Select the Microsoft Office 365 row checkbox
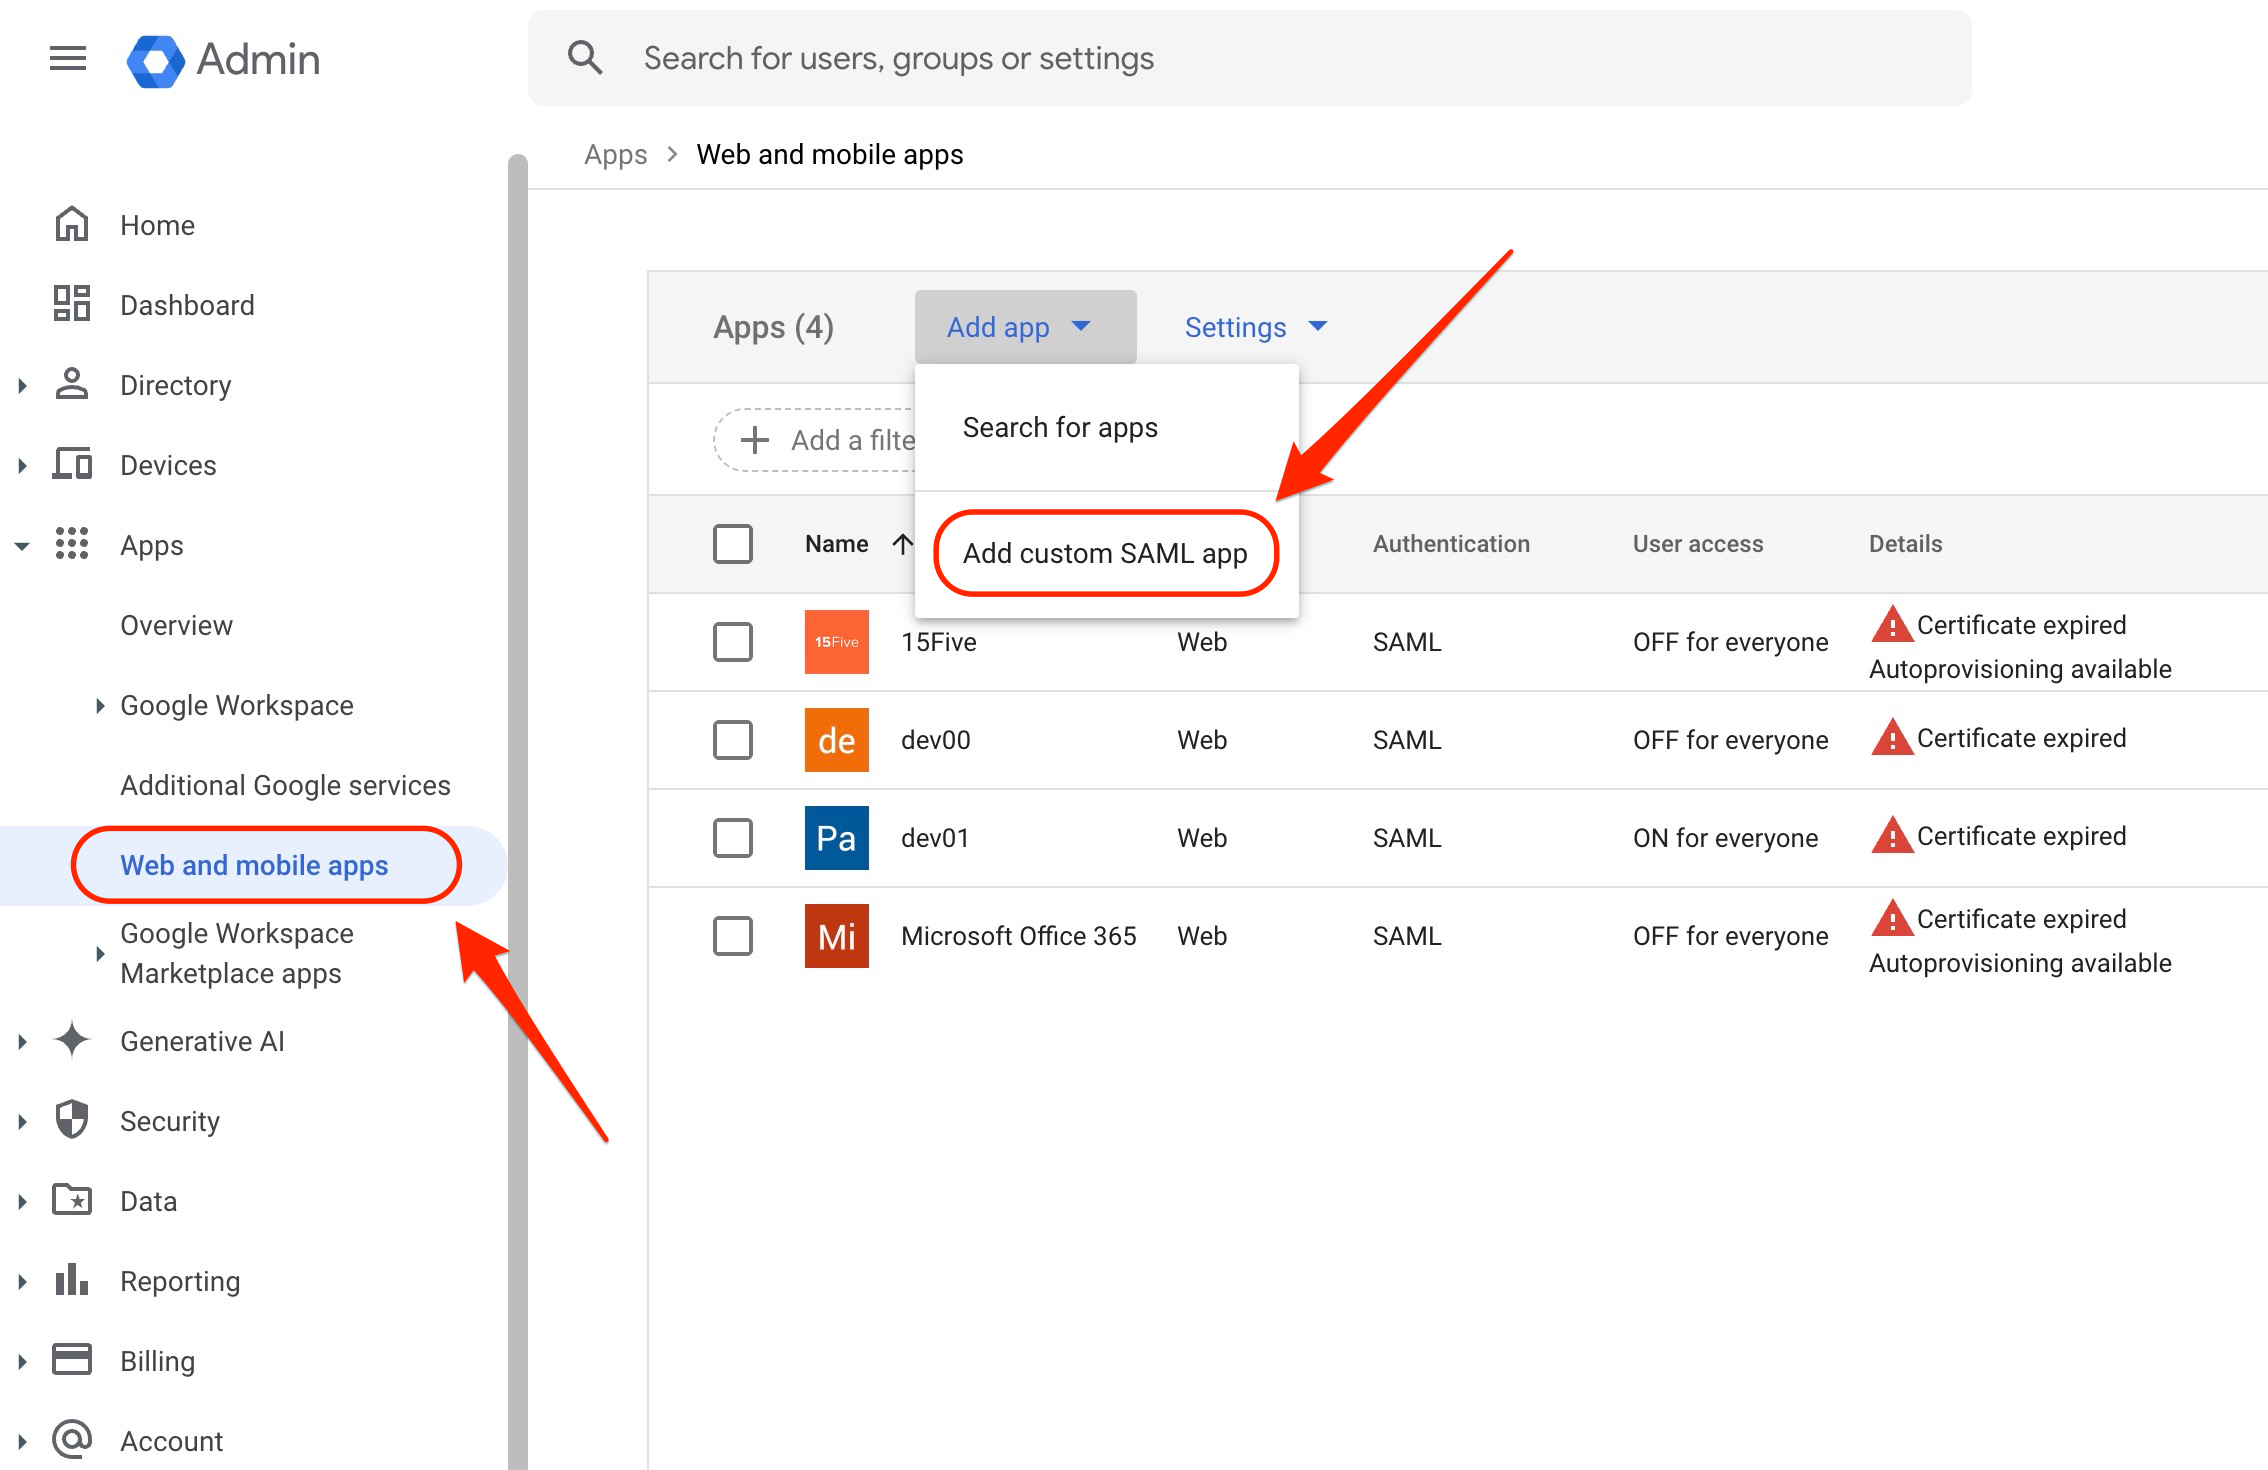This screenshot has height=1470, width=2268. coord(733,936)
